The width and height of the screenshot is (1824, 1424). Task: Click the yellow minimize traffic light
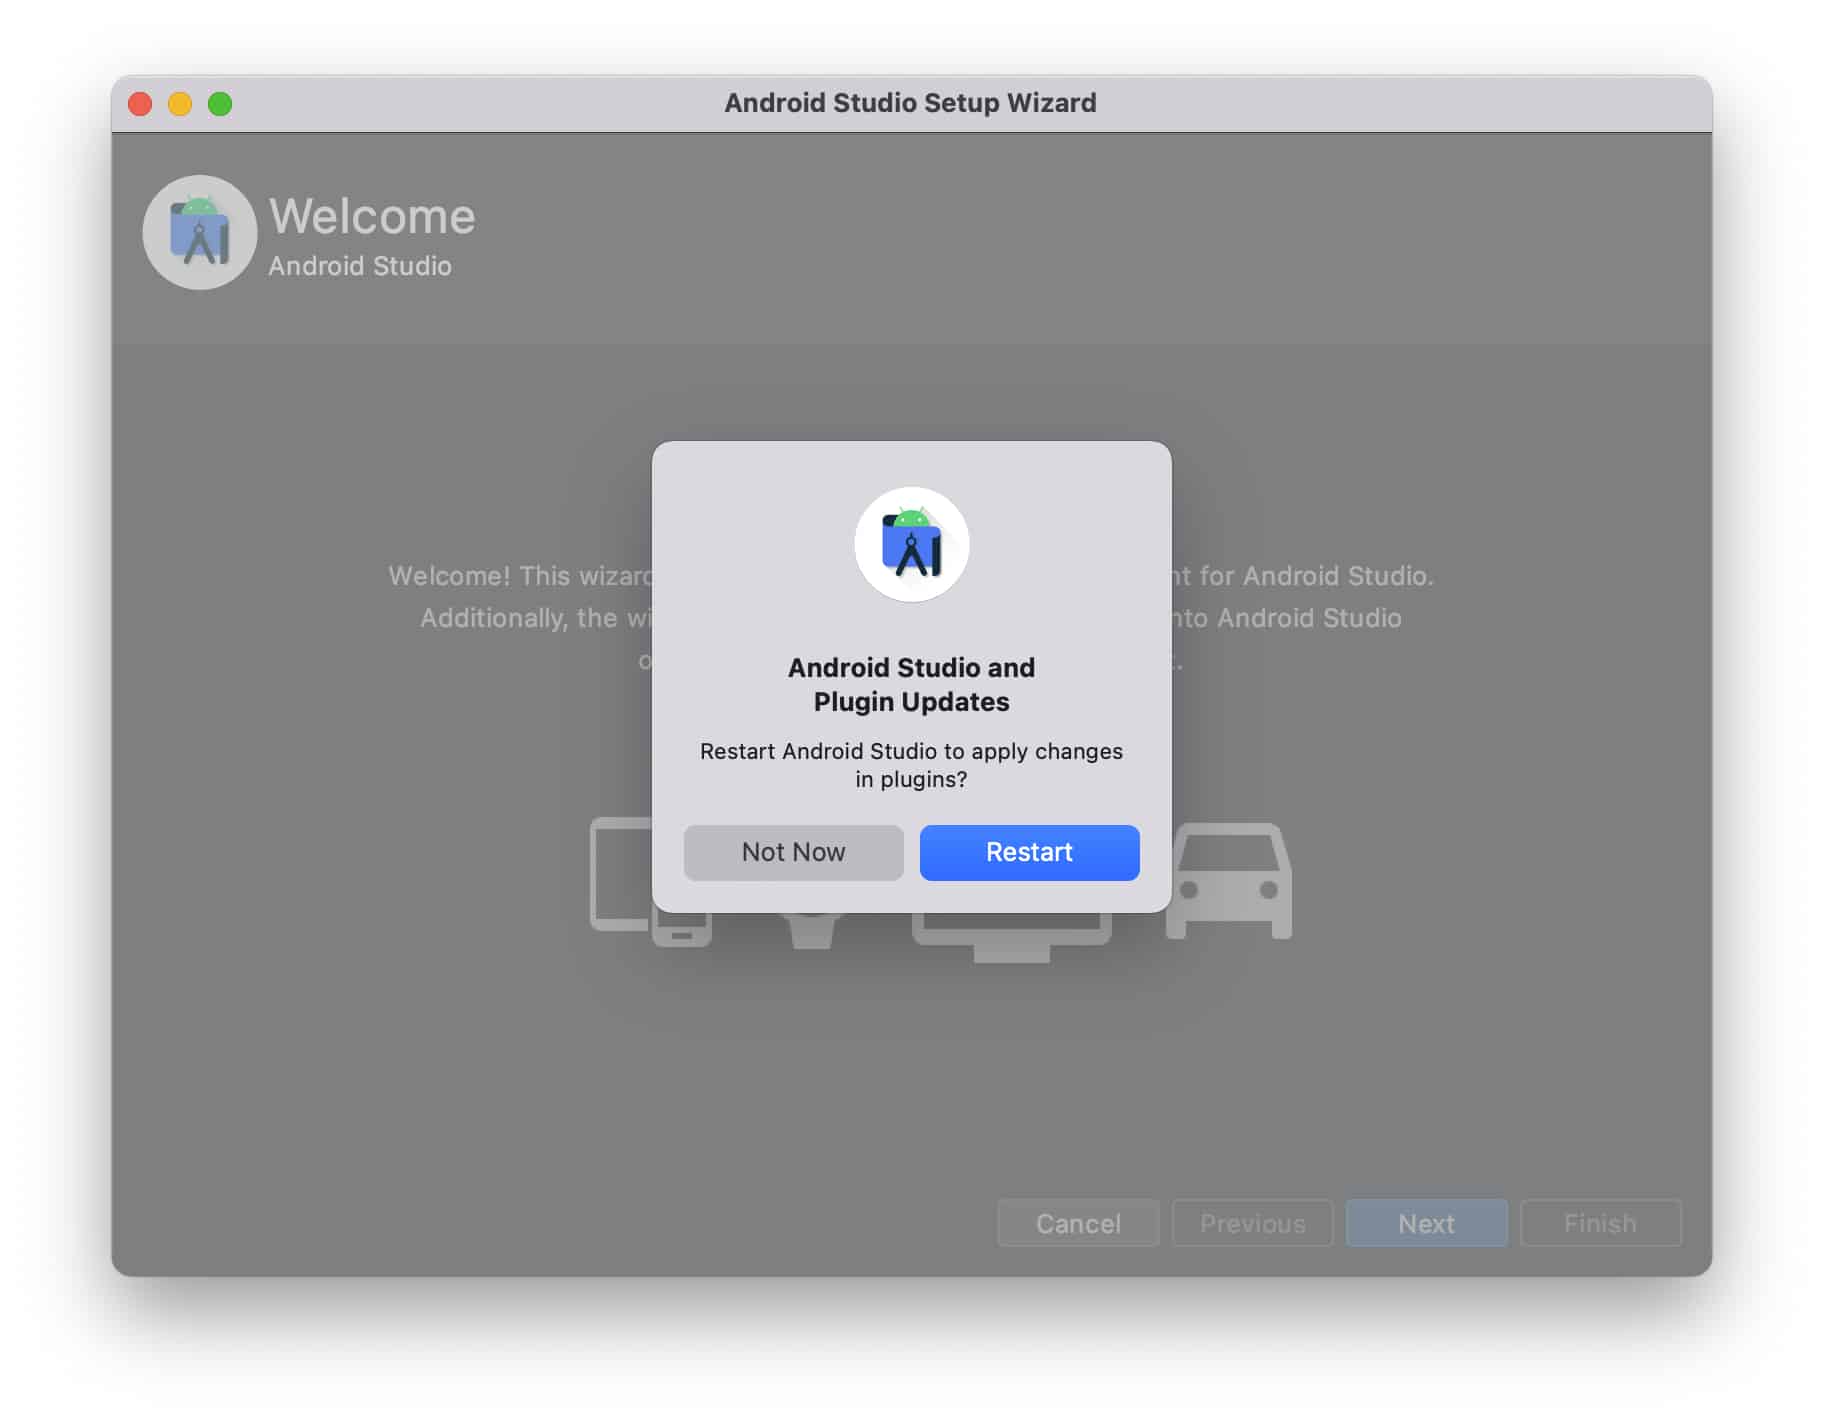tap(180, 102)
